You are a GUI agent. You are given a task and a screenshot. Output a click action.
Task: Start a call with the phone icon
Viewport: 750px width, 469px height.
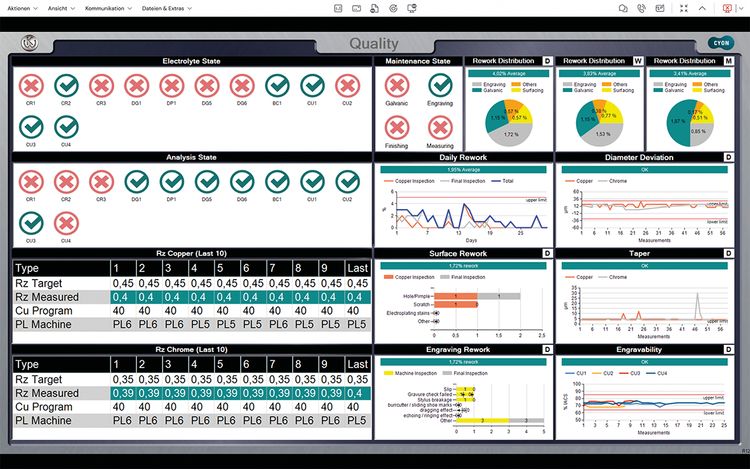coord(641,8)
